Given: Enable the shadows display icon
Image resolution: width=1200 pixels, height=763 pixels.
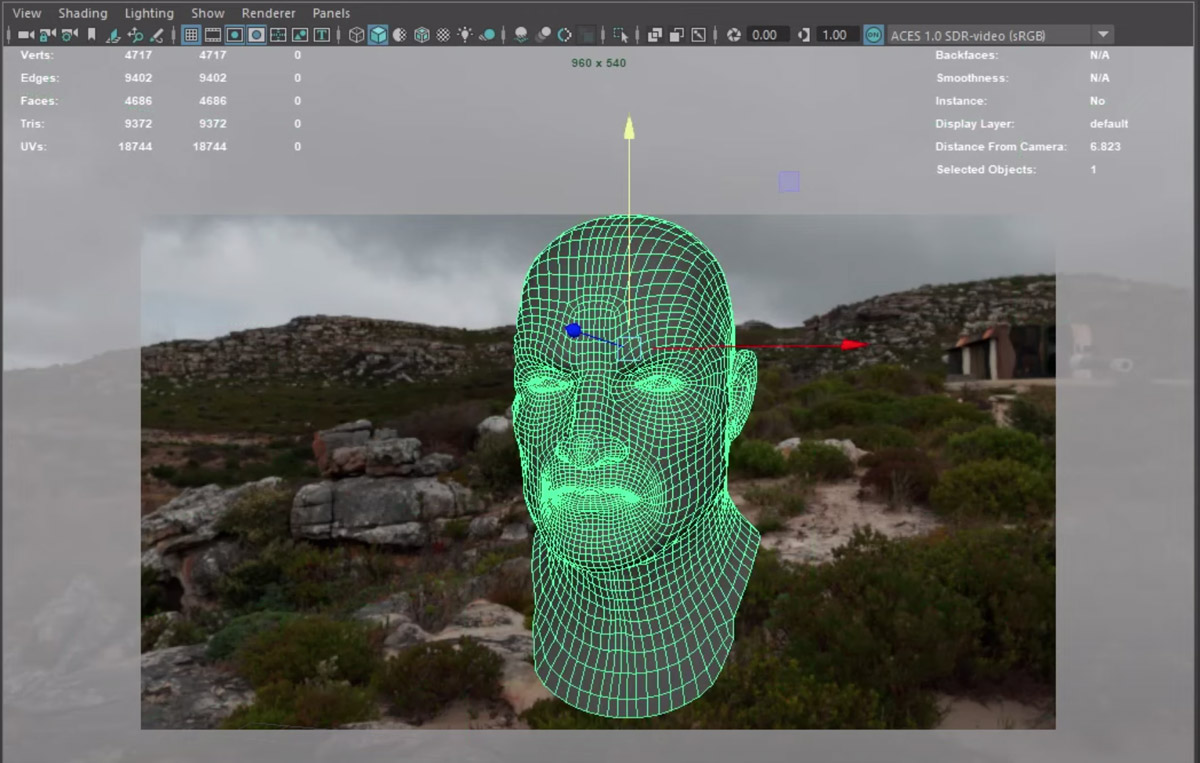Looking at the screenshot, I should (520, 35).
